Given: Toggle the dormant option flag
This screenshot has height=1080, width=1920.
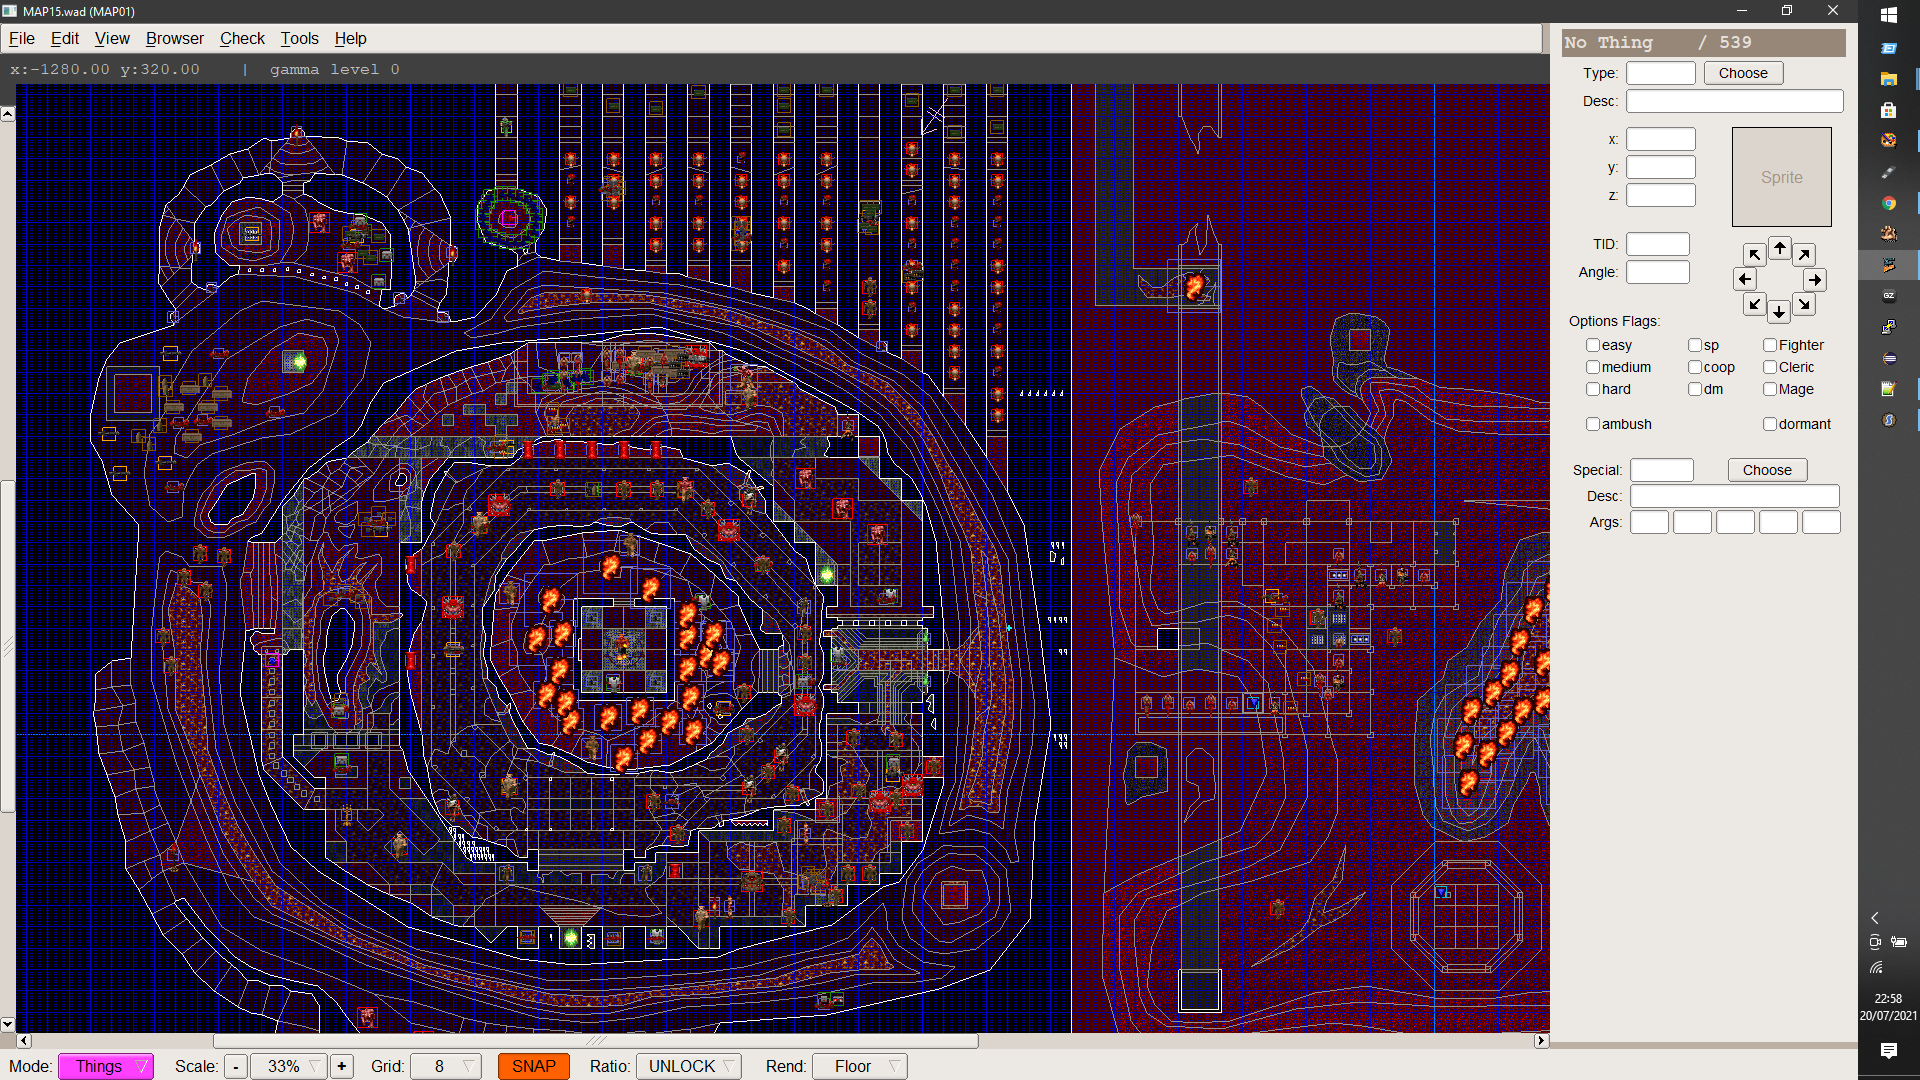Looking at the screenshot, I should (1770, 424).
